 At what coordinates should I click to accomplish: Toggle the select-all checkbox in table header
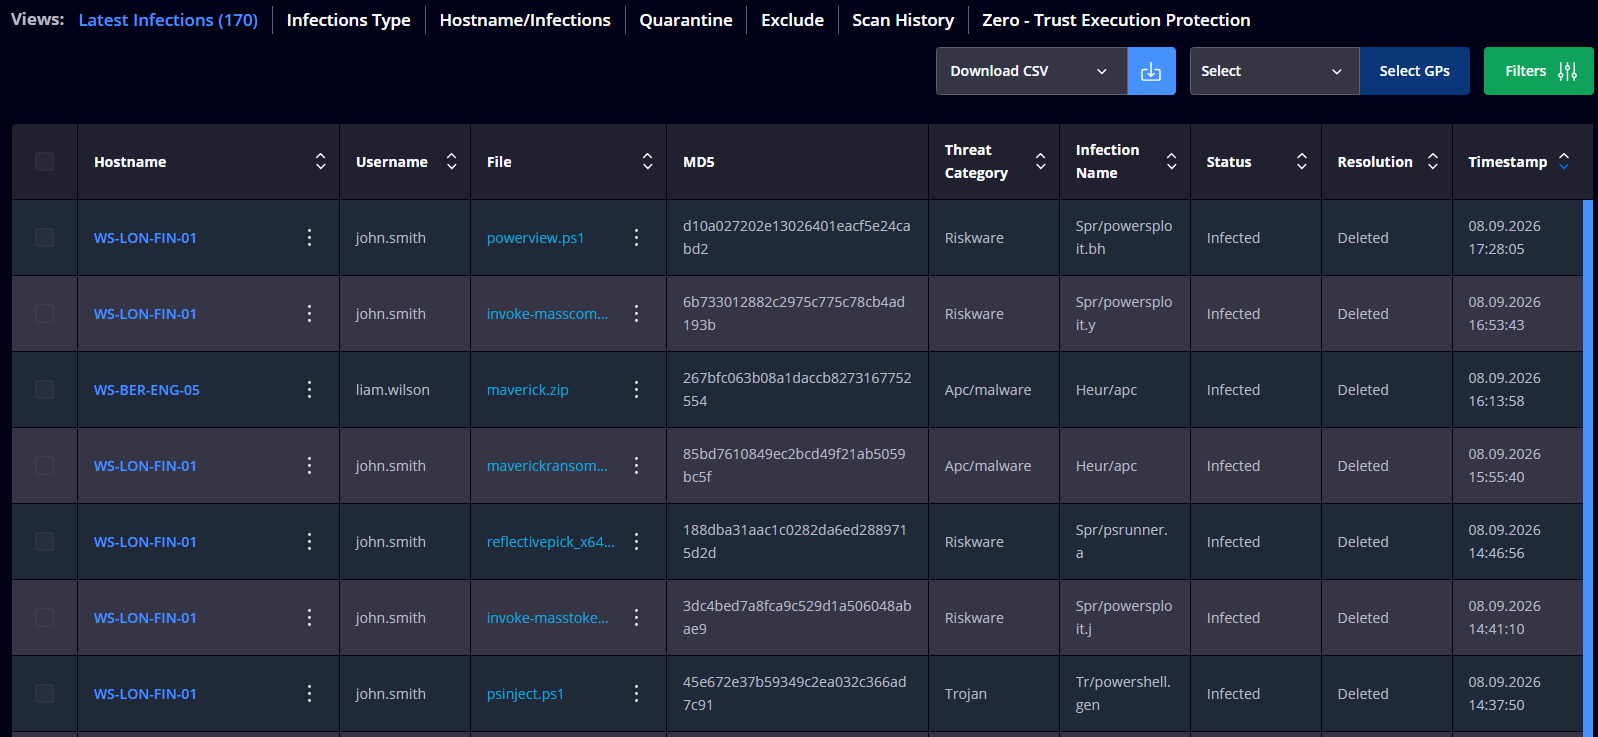[44, 161]
